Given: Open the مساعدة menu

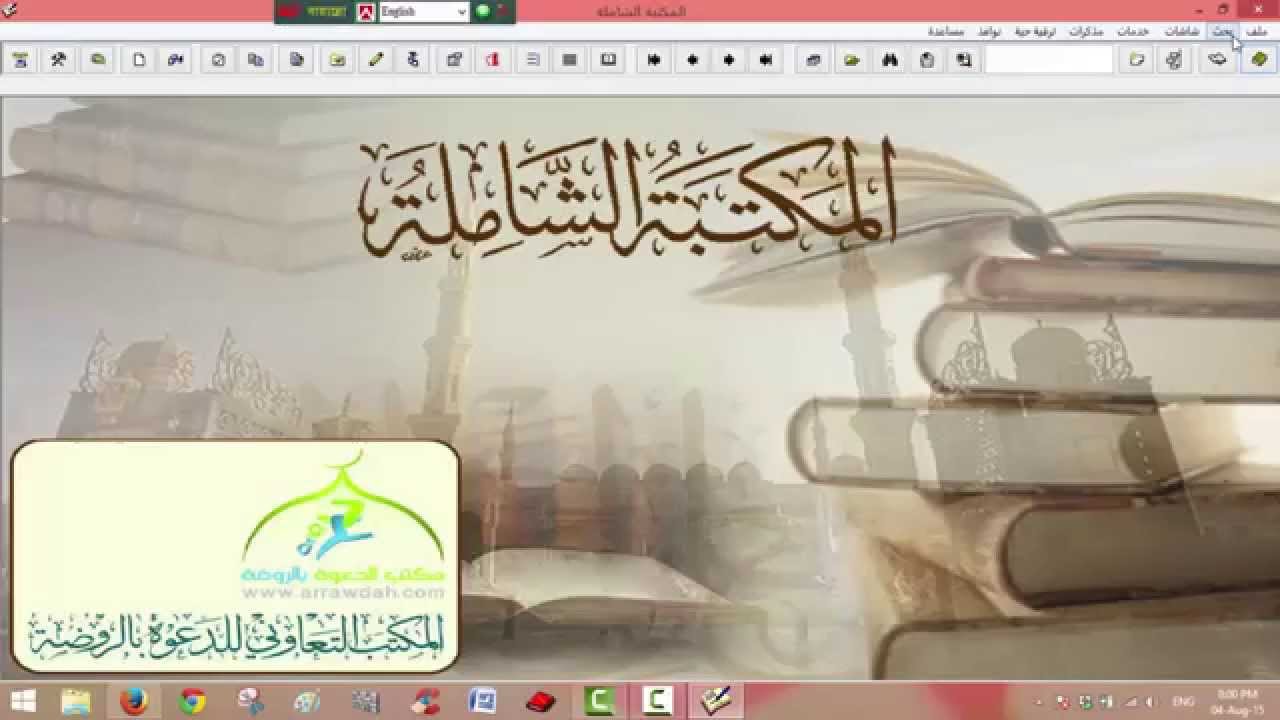Looking at the screenshot, I should (945, 32).
